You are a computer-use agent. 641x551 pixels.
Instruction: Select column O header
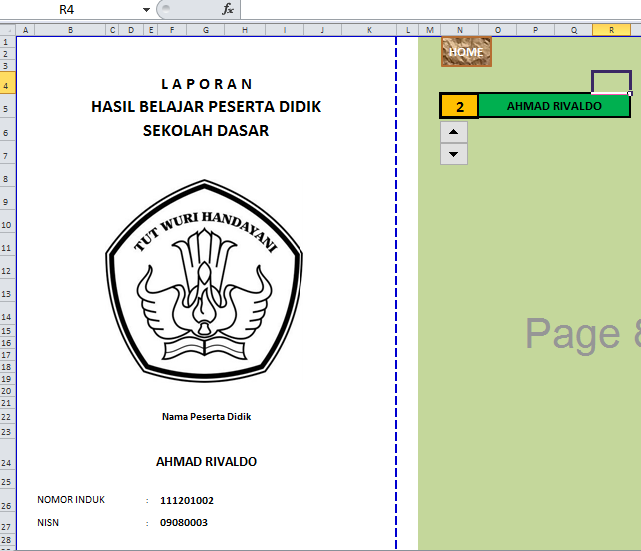point(498,30)
